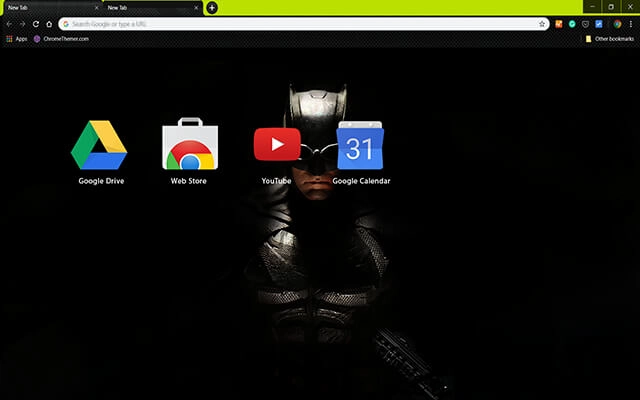Click the Google Drive label text
This screenshot has width=640, height=400.
(101, 181)
